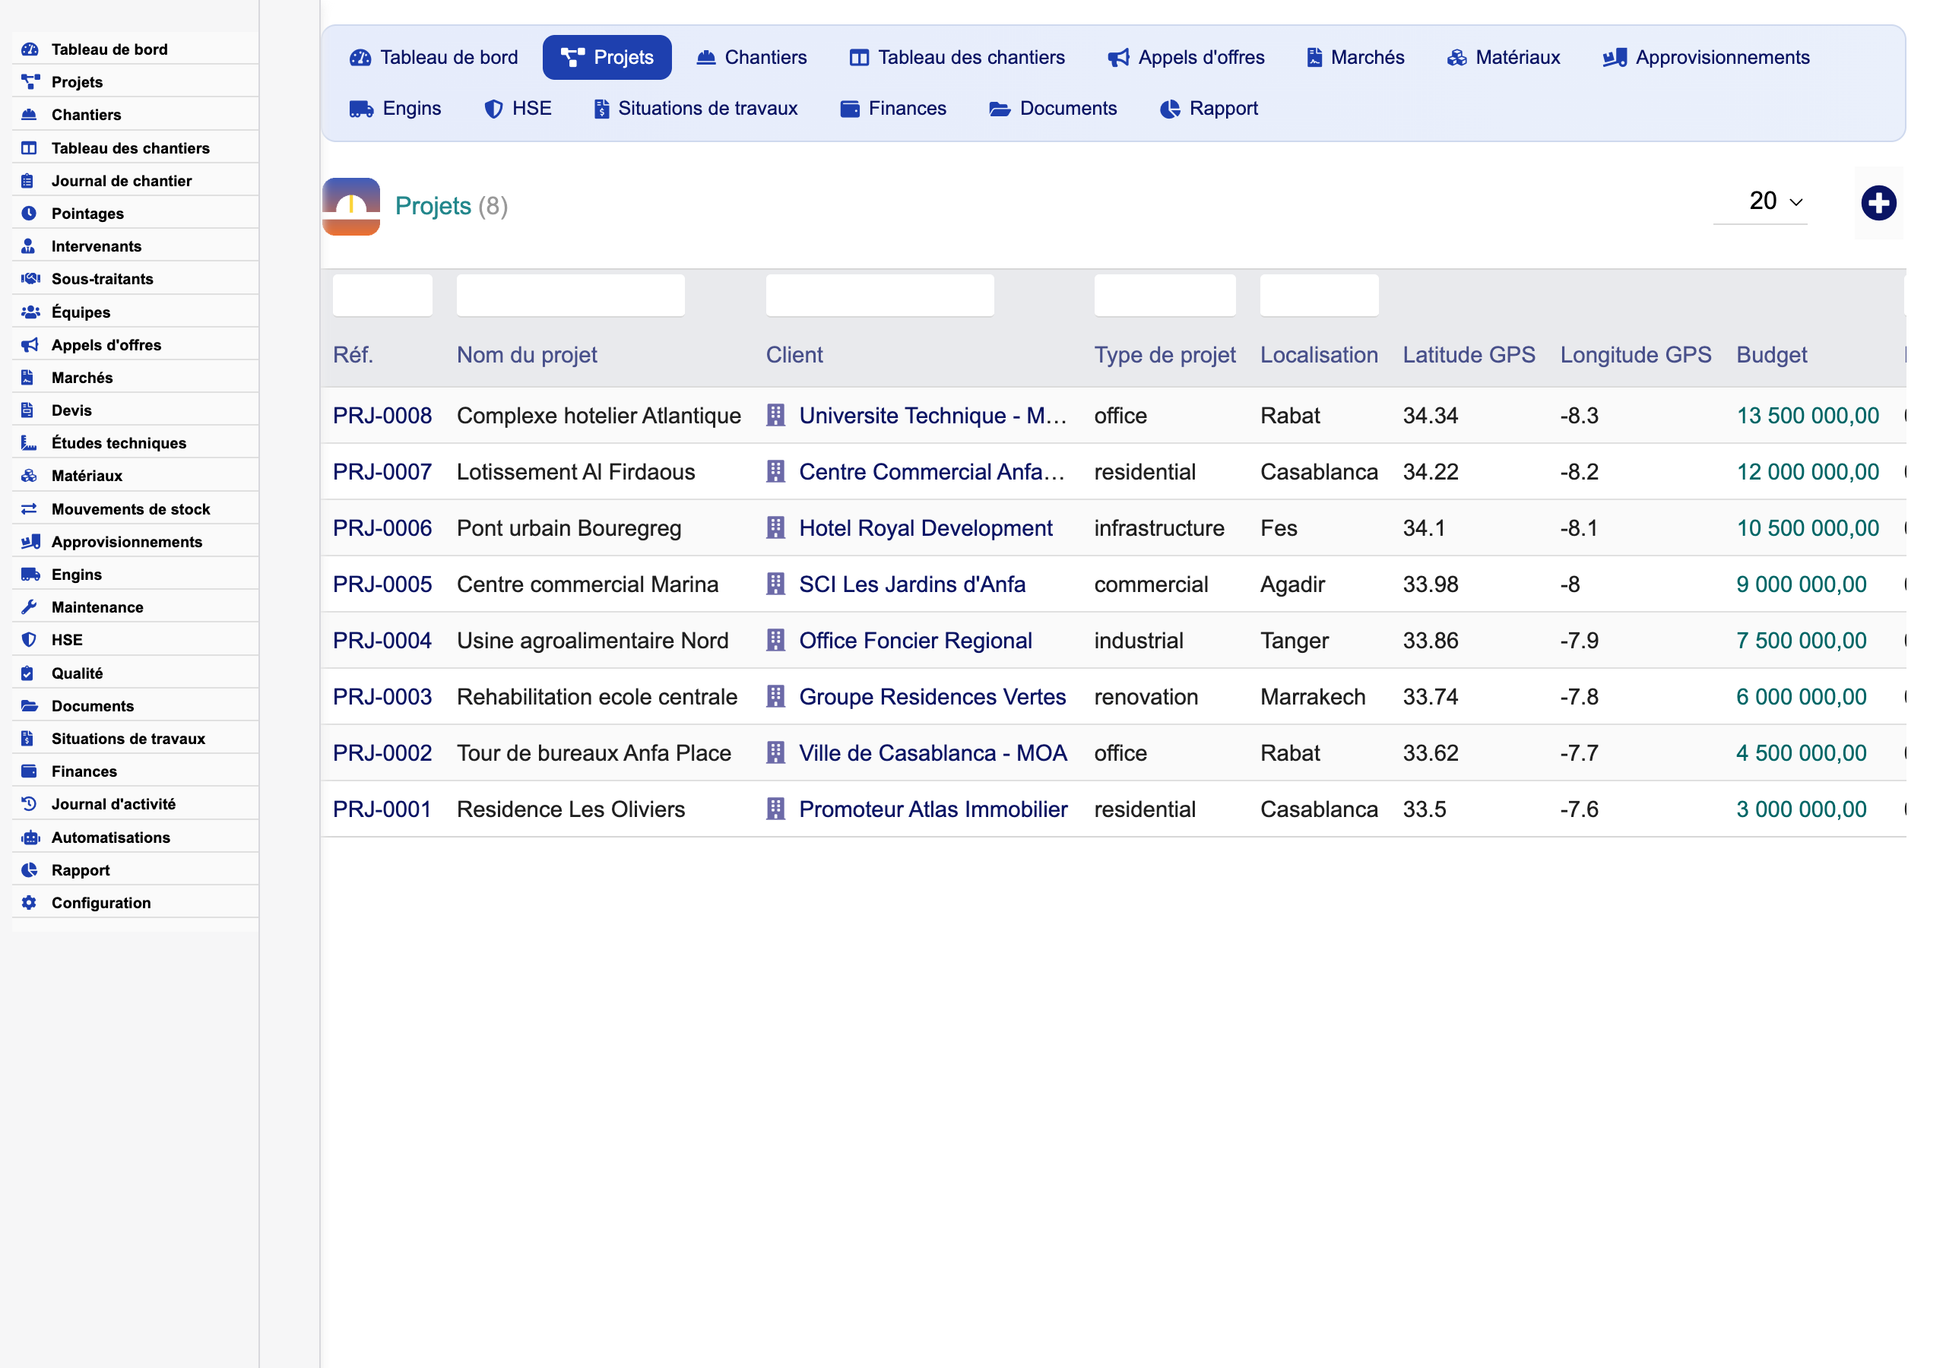Open project PRJ-0001 link

[382, 810]
